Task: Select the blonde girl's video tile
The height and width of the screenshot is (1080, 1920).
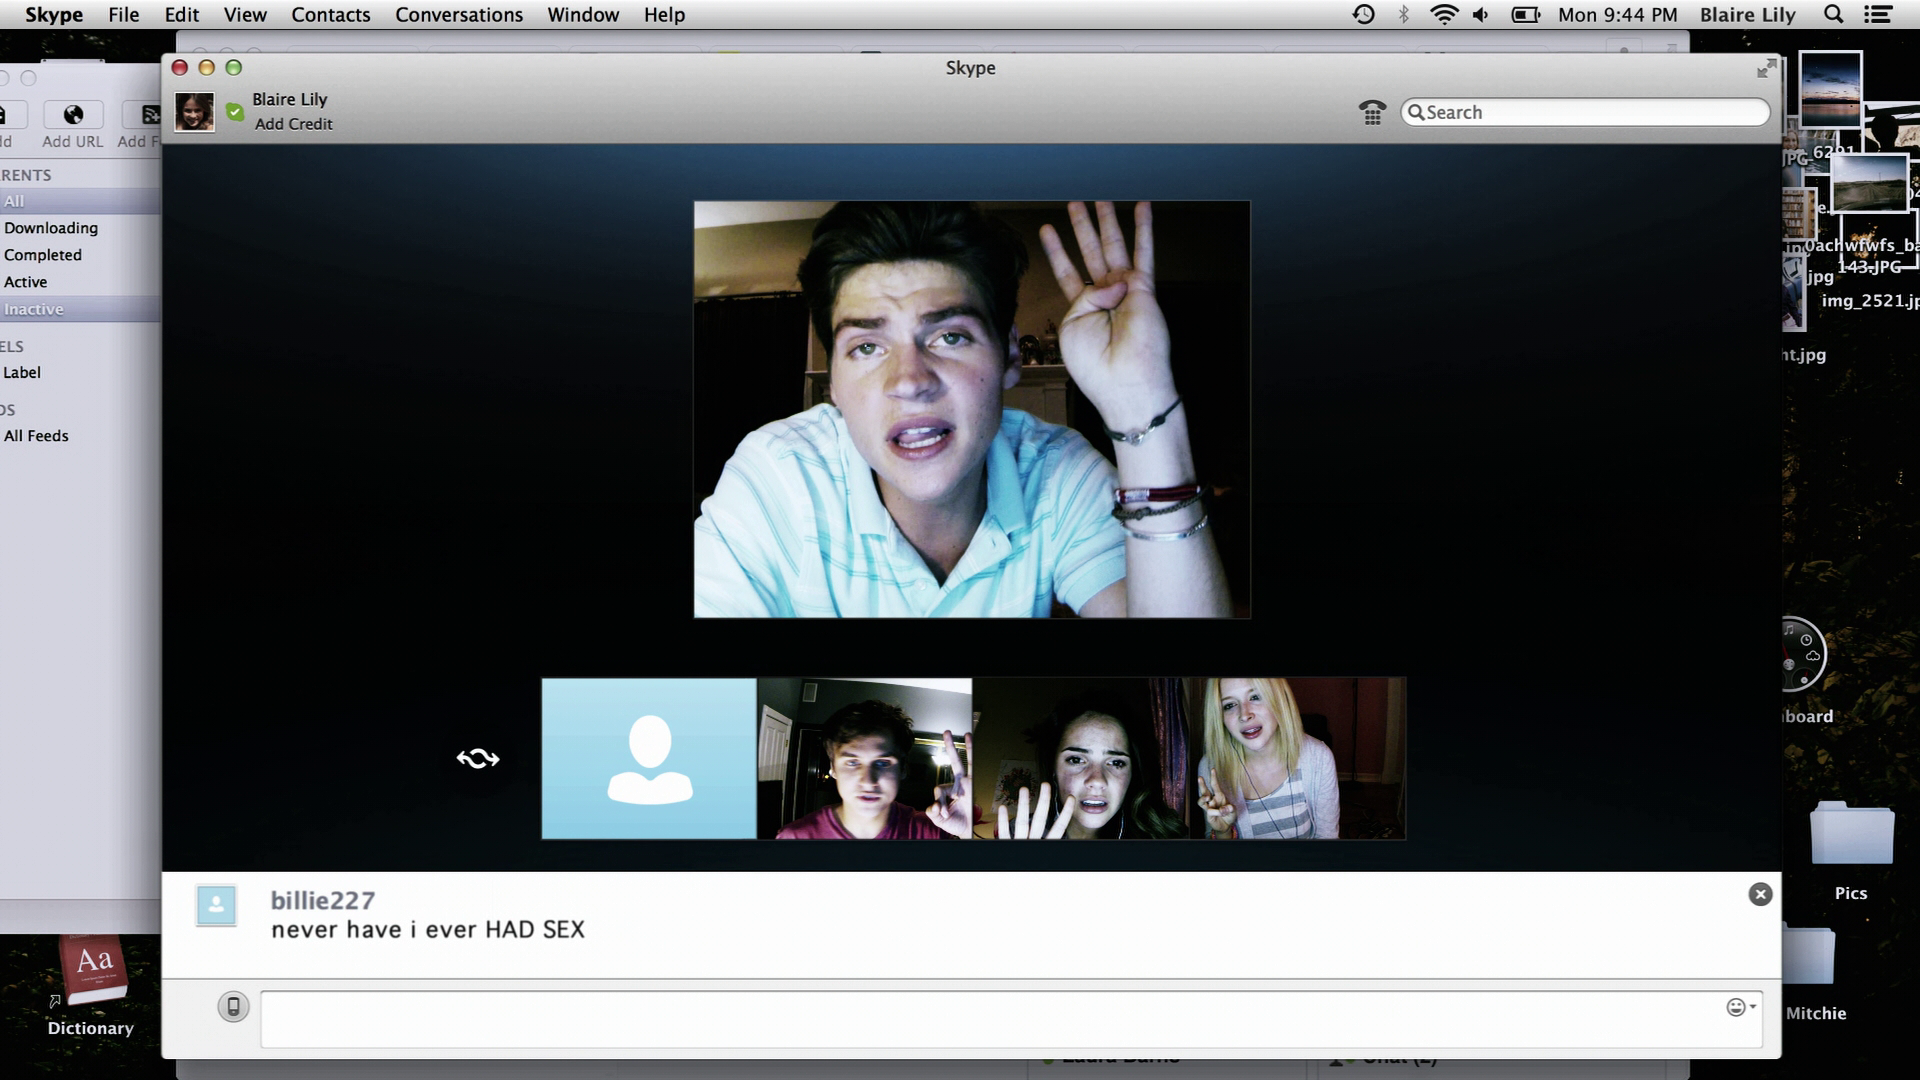Action: pyautogui.click(x=1297, y=758)
